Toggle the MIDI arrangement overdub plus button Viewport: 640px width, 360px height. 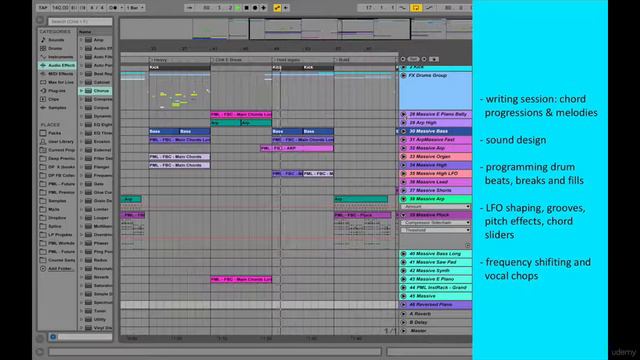pos(263,8)
